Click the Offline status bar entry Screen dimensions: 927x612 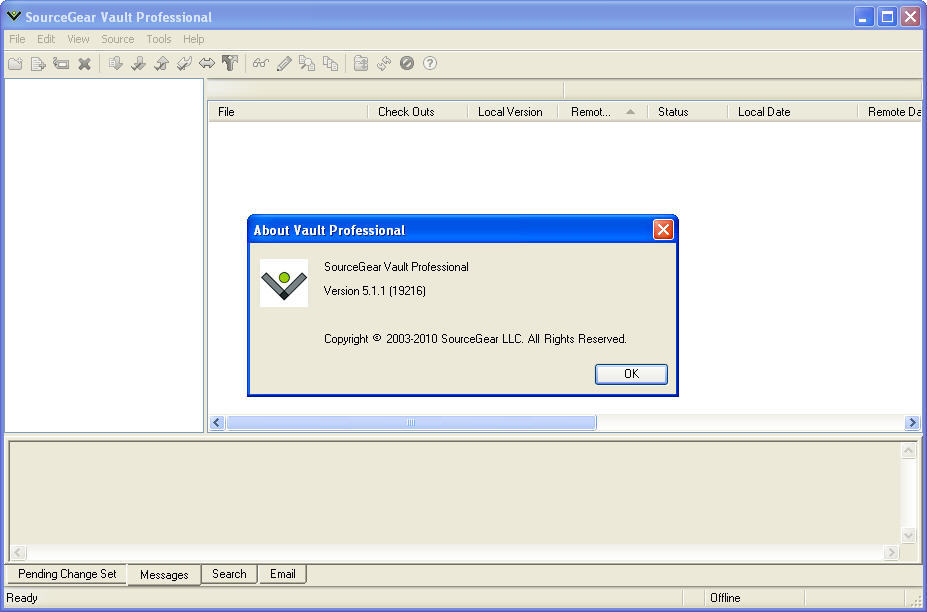[x=725, y=598]
